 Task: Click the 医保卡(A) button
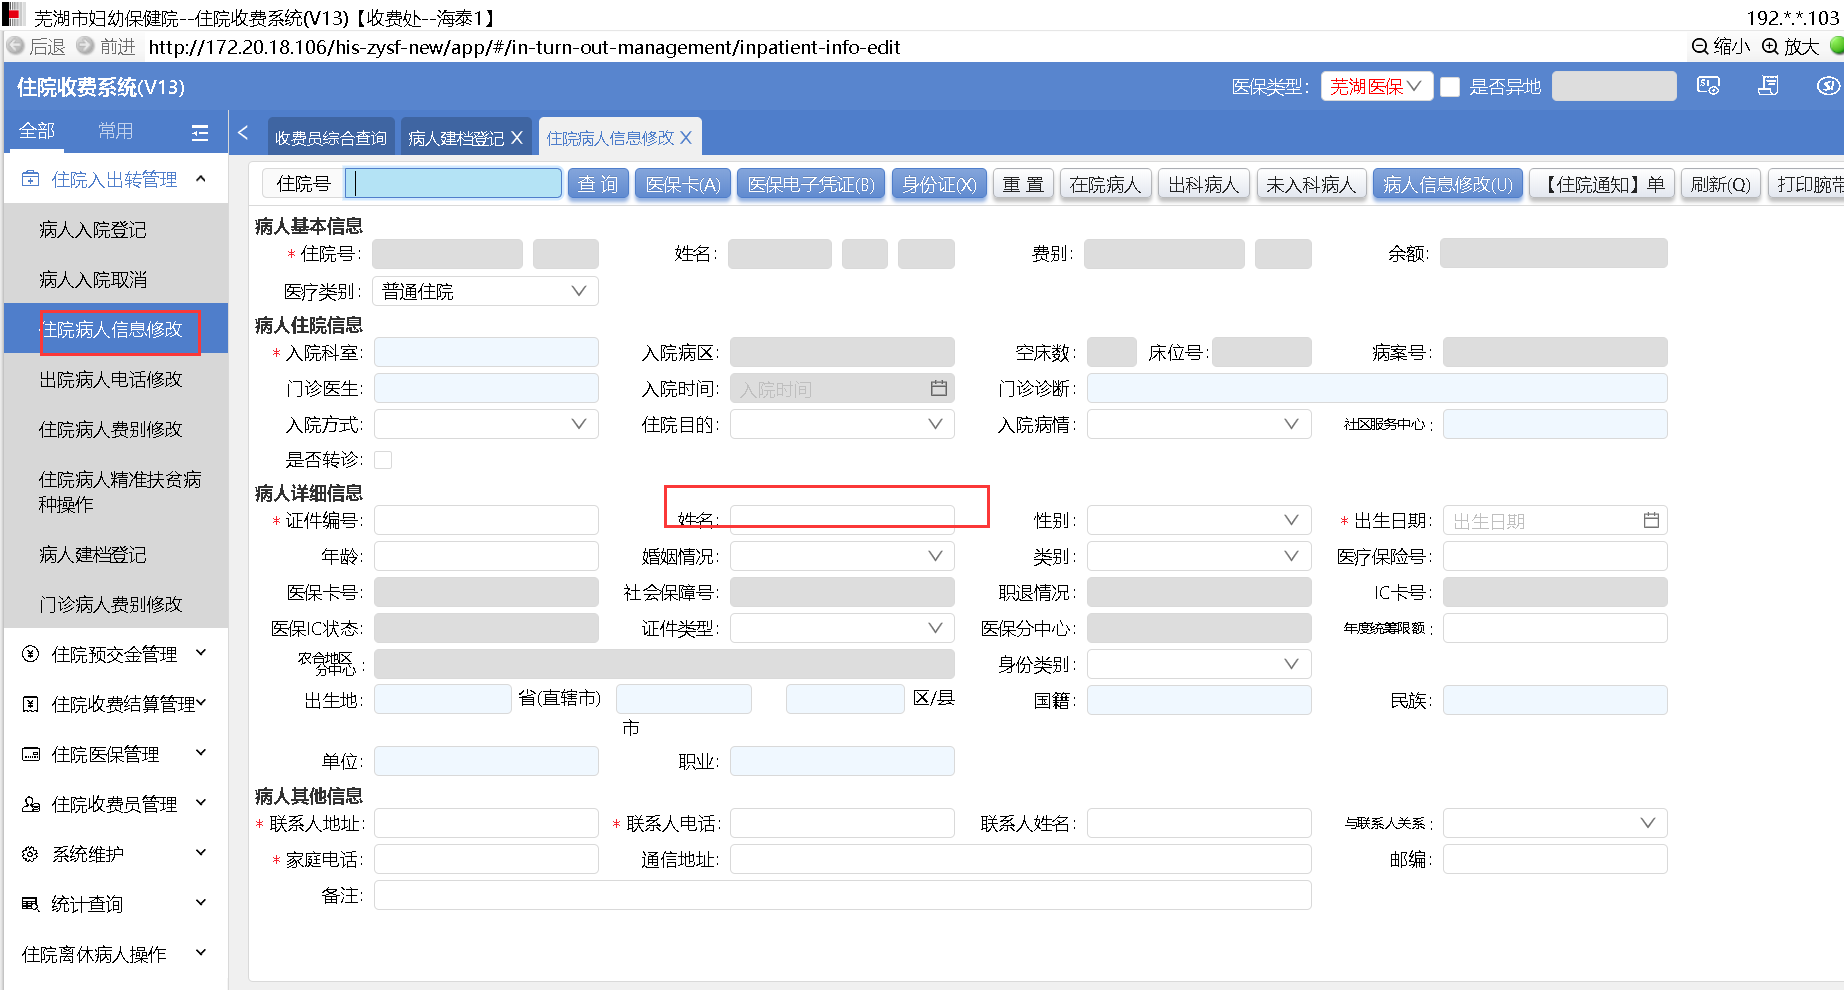tap(683, 184)
